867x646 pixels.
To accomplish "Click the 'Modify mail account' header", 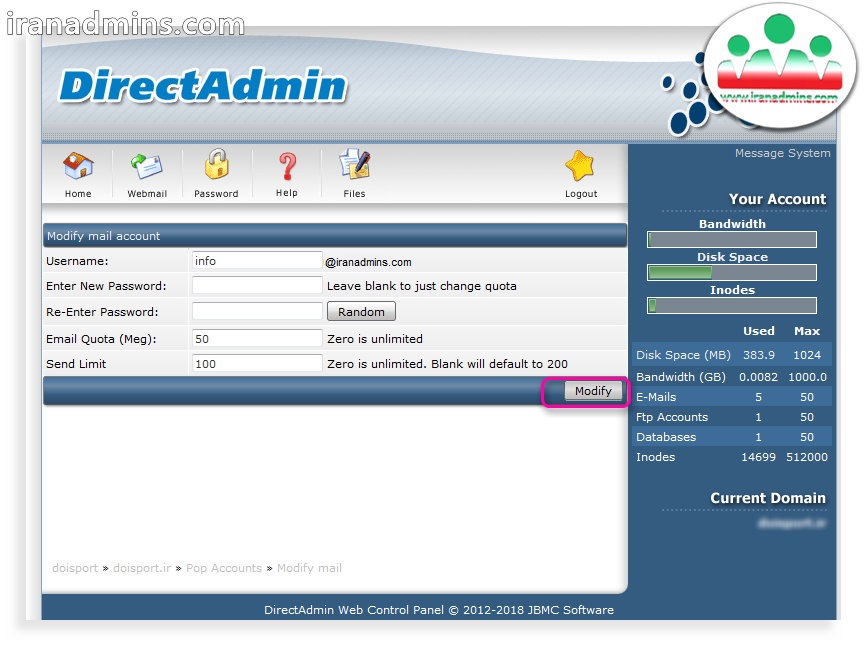I will 103,236.
